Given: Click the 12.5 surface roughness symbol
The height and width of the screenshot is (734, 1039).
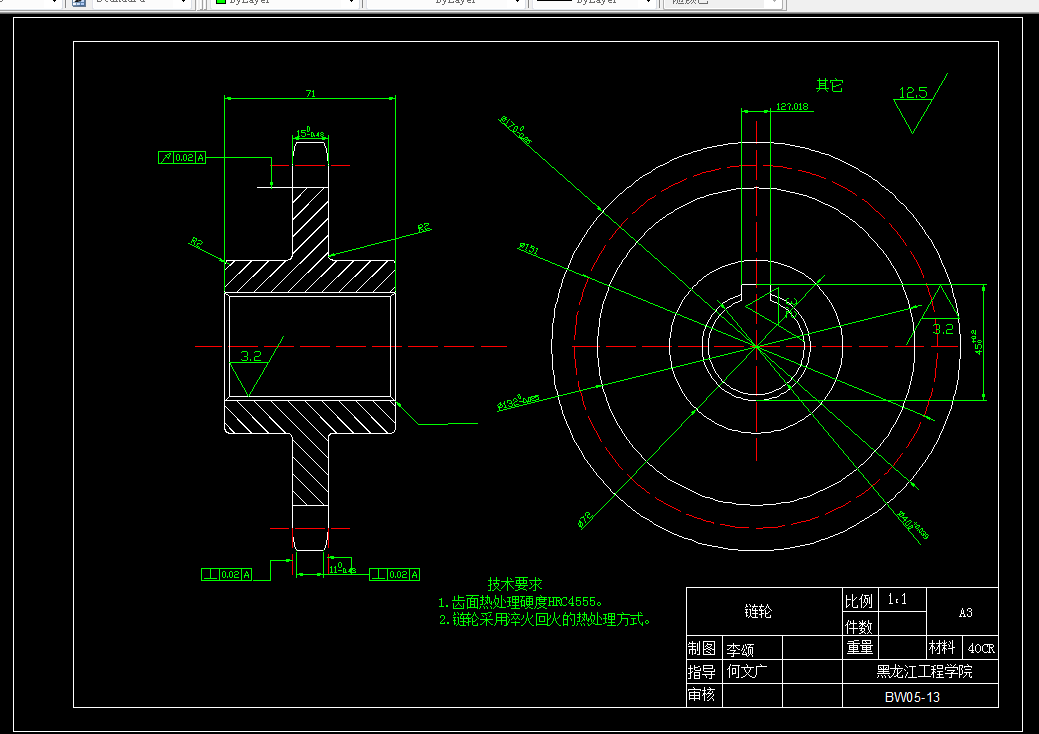Looking at the screenshot, I should [x=920, y=103].
